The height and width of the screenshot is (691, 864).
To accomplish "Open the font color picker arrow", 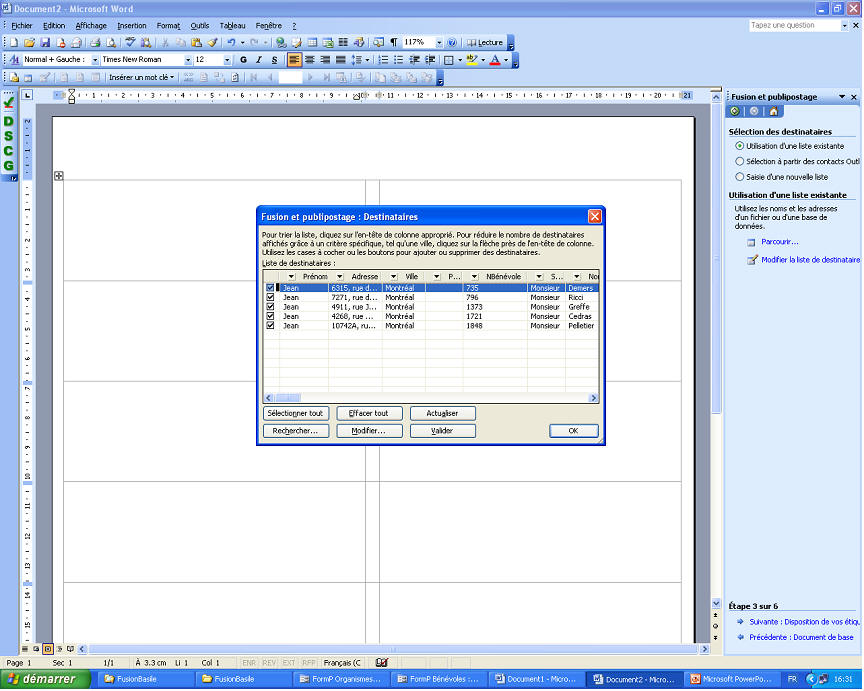I will tap(506, 60).
